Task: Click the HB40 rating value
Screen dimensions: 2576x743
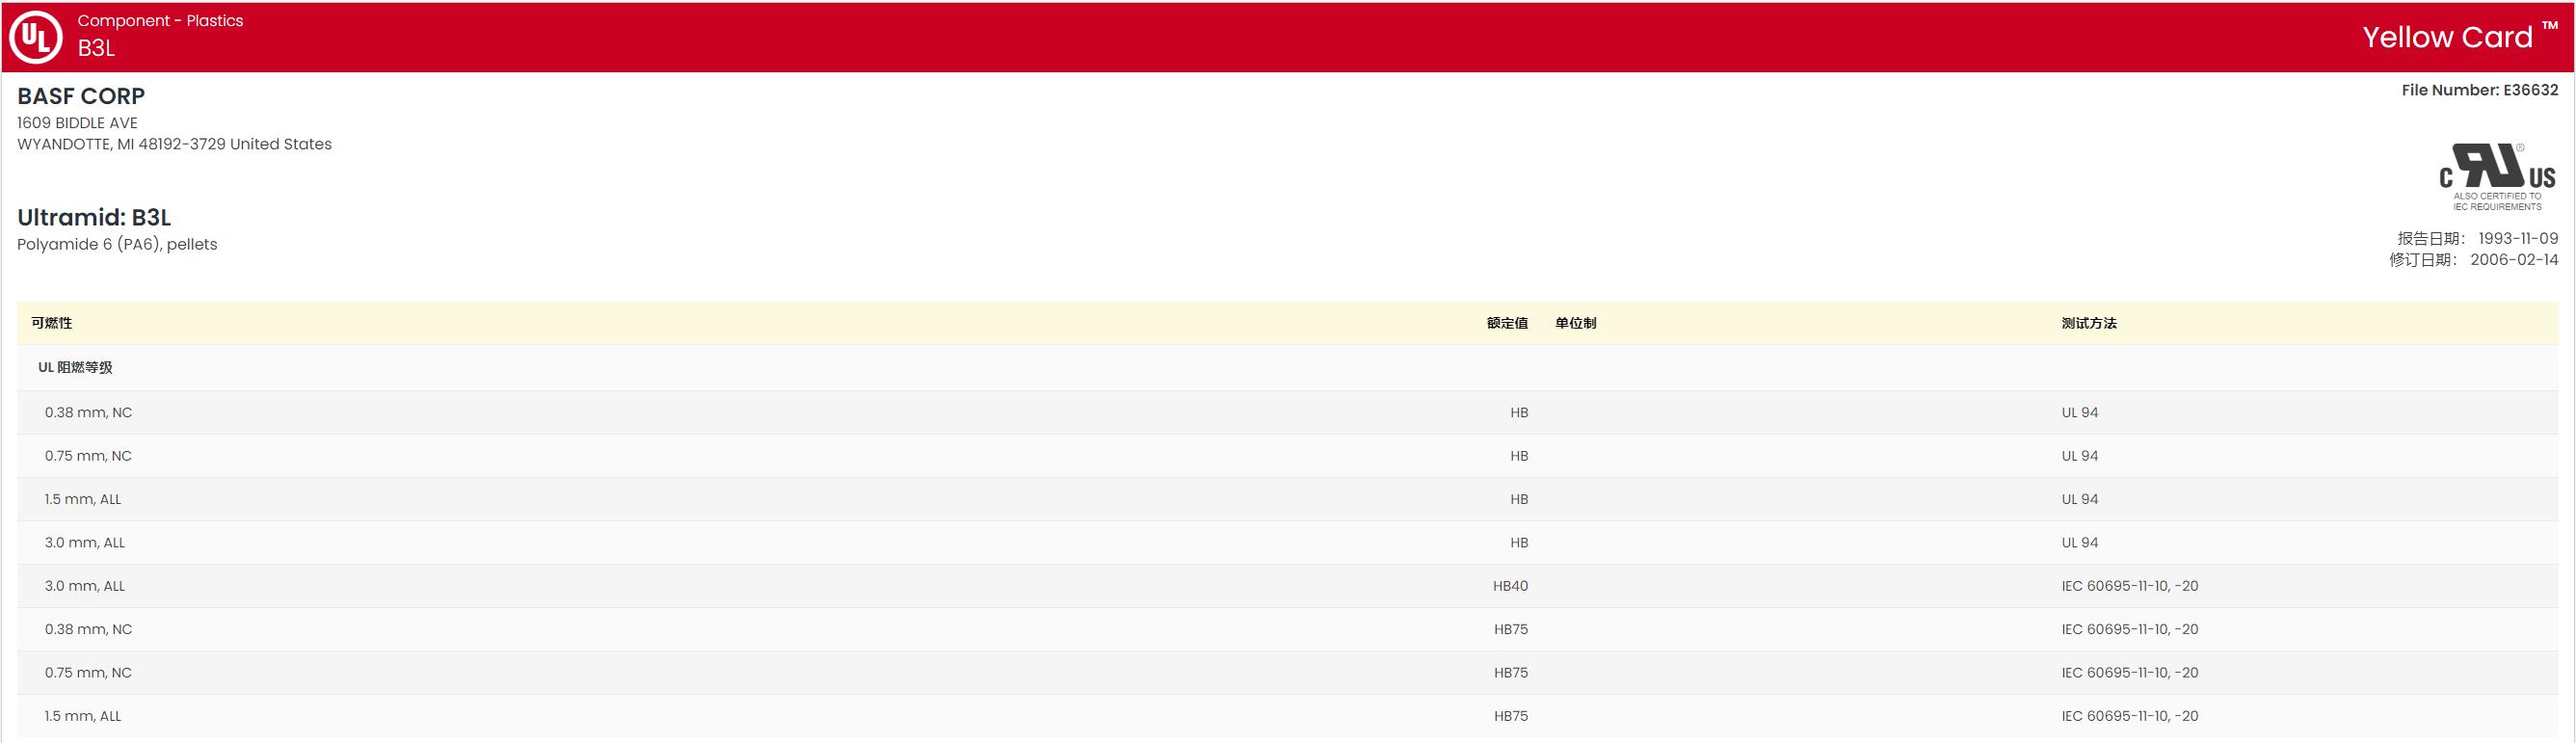Action: pyautogui.click(x=1511, y=586)
